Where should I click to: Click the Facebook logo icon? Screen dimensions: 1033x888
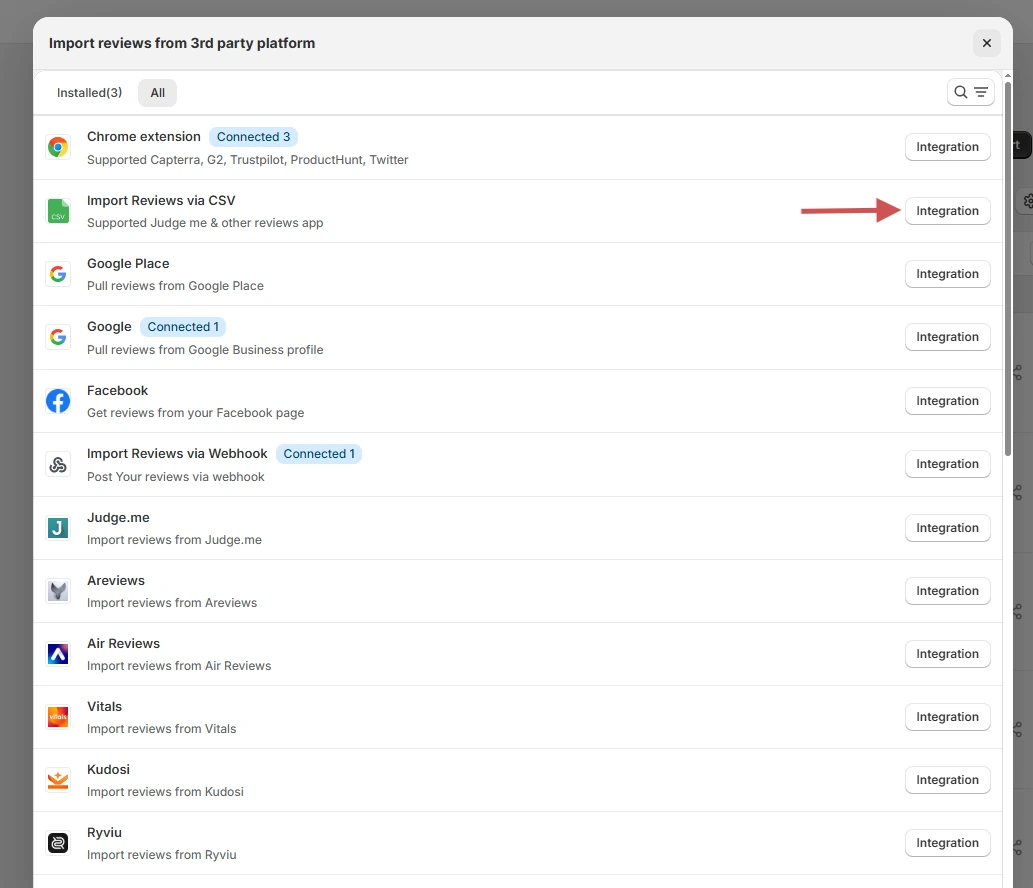pyautogui.click(x=58, y=401)
